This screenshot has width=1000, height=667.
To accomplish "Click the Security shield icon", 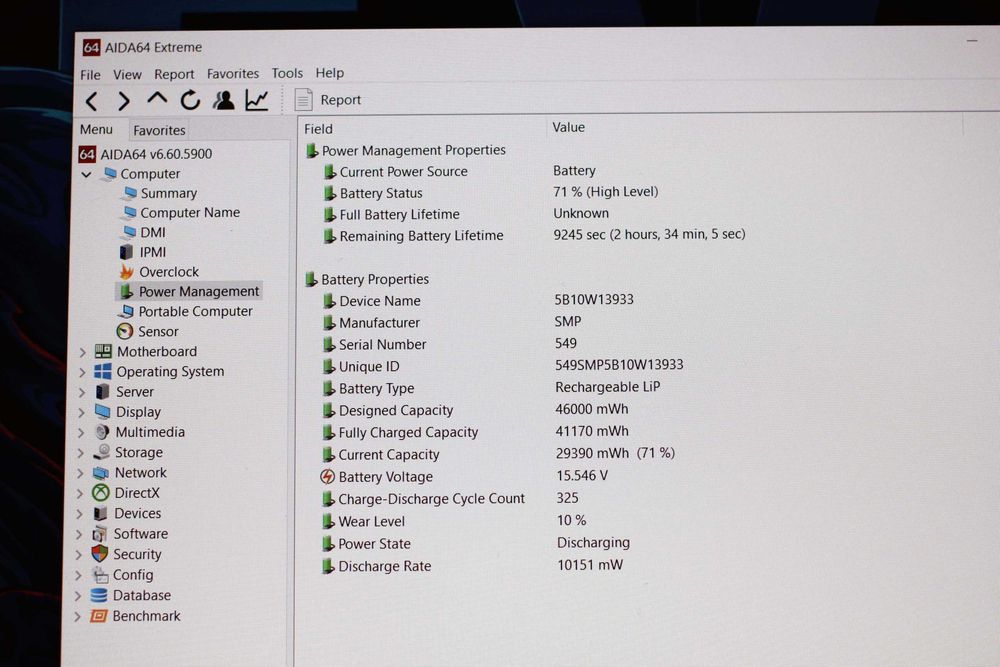I will (99, 553).
